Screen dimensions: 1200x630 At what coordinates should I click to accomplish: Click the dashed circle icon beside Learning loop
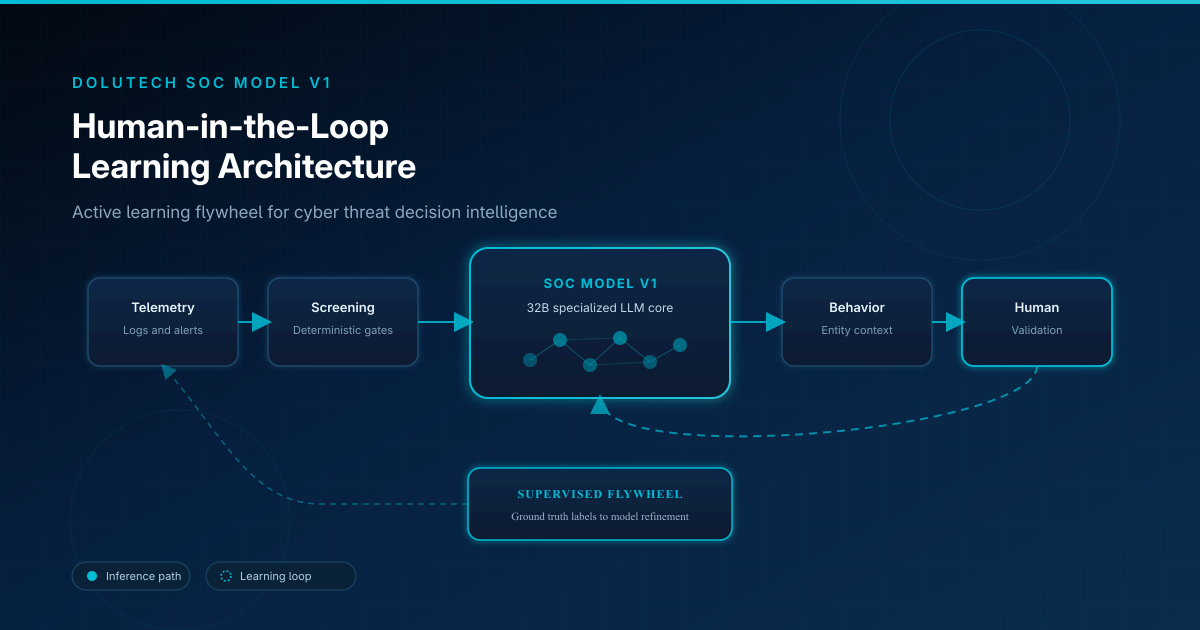226,576
